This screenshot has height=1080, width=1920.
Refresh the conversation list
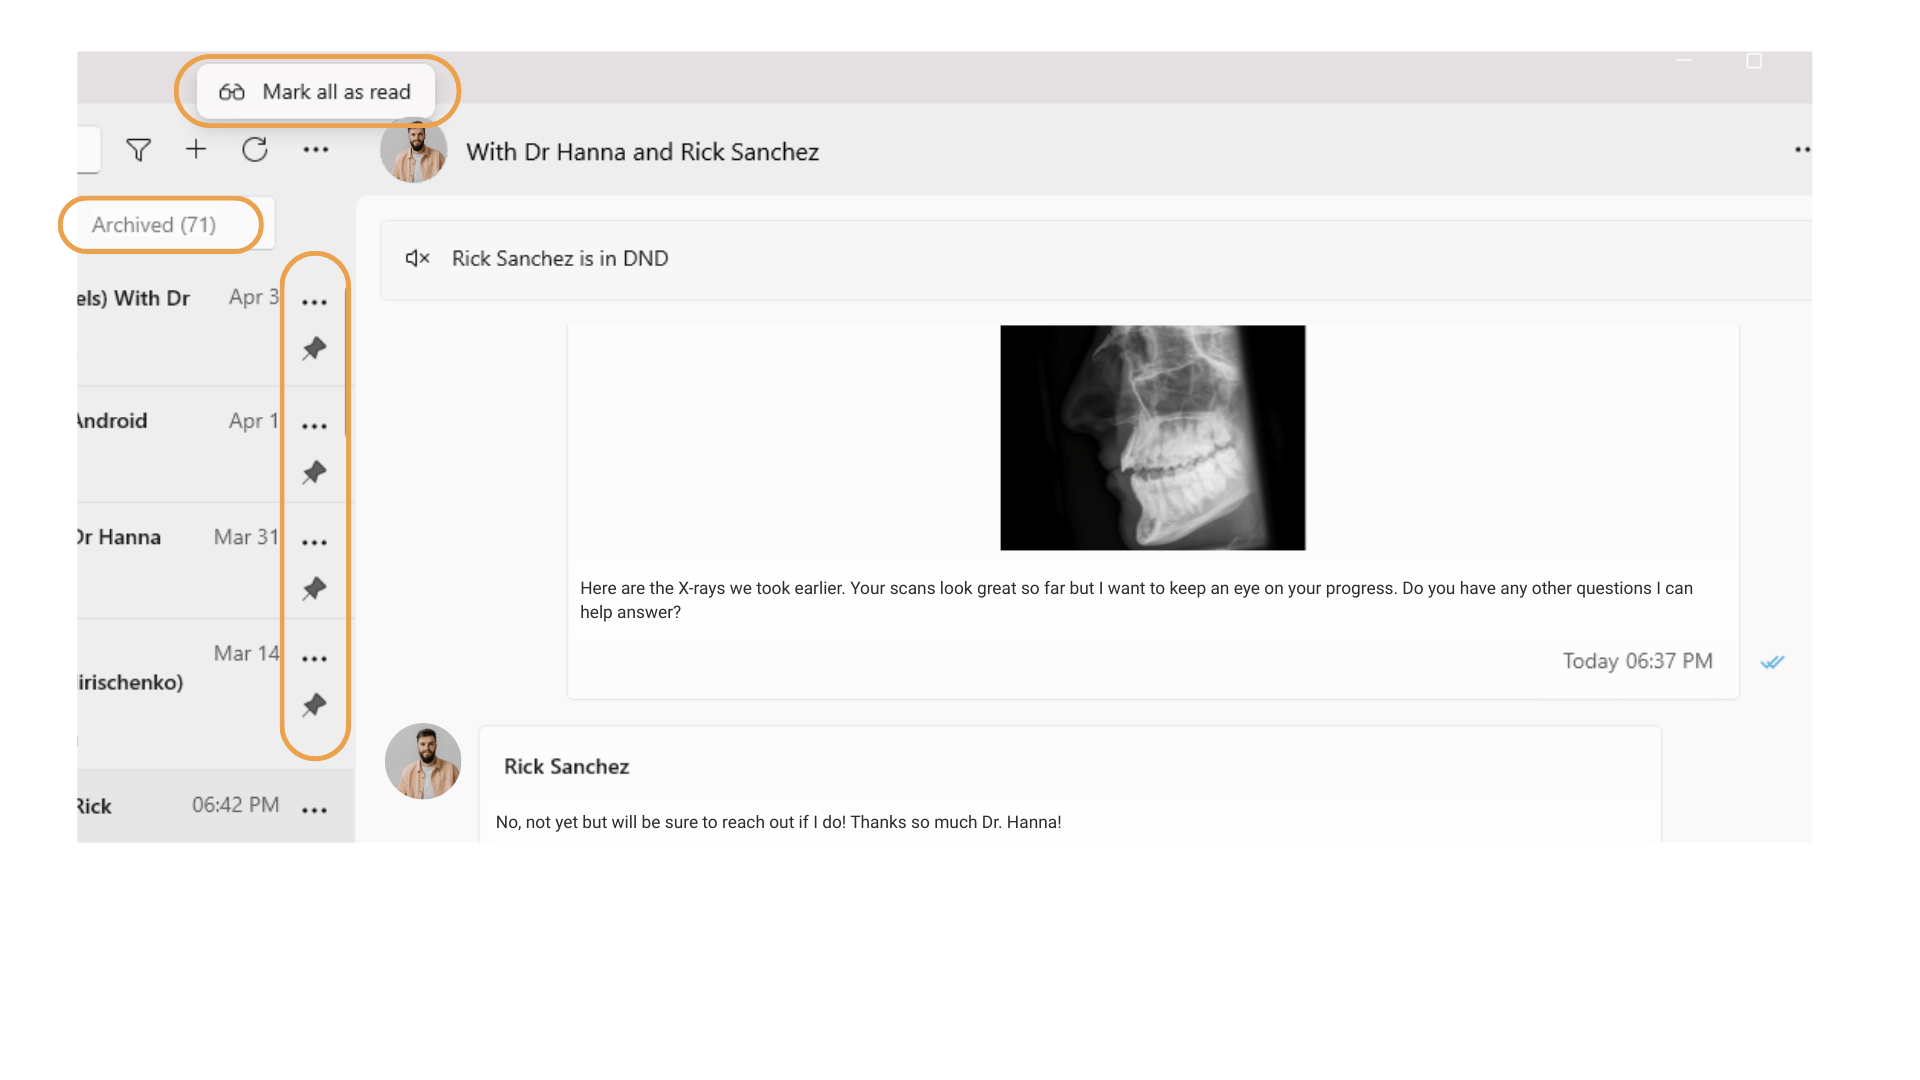(x=255, y=149)
